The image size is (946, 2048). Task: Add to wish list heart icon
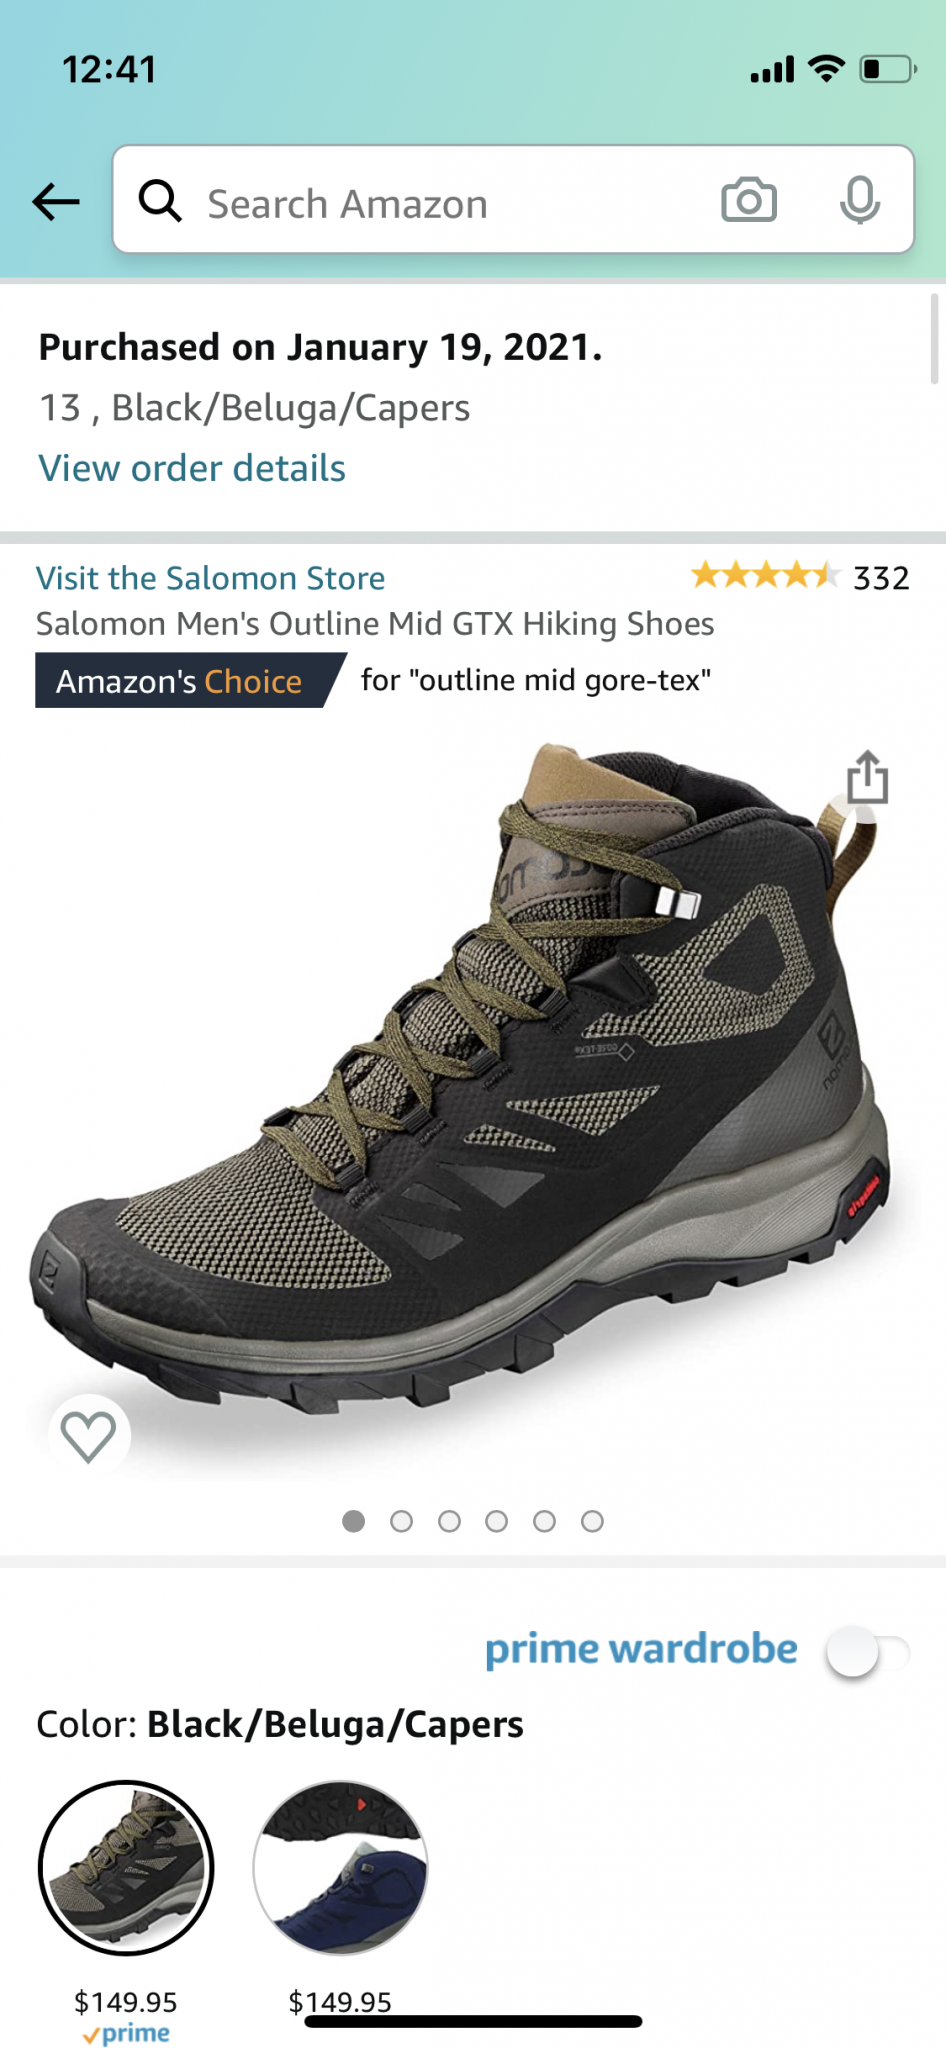[x=89, y=1436]
